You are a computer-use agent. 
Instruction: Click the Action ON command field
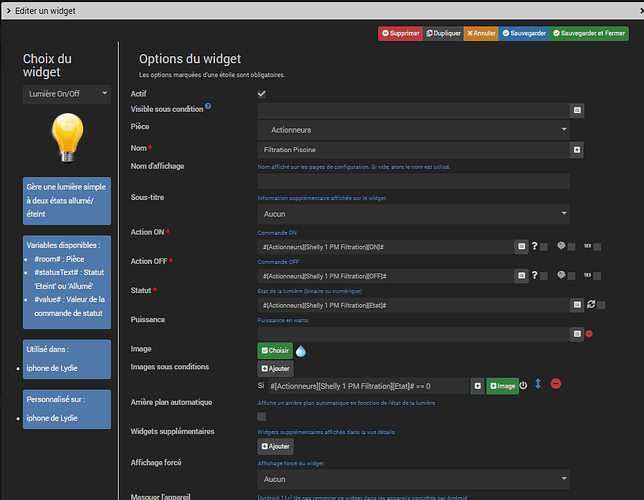tap(386, 247)
